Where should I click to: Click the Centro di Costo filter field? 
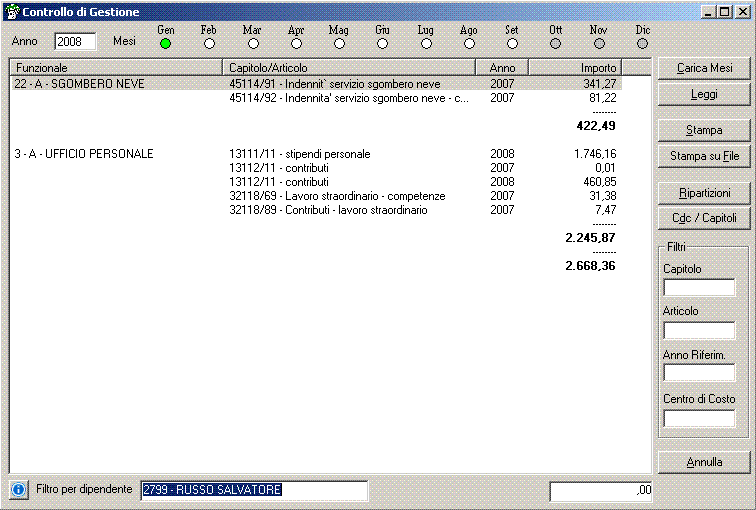(x=698, y=418)
